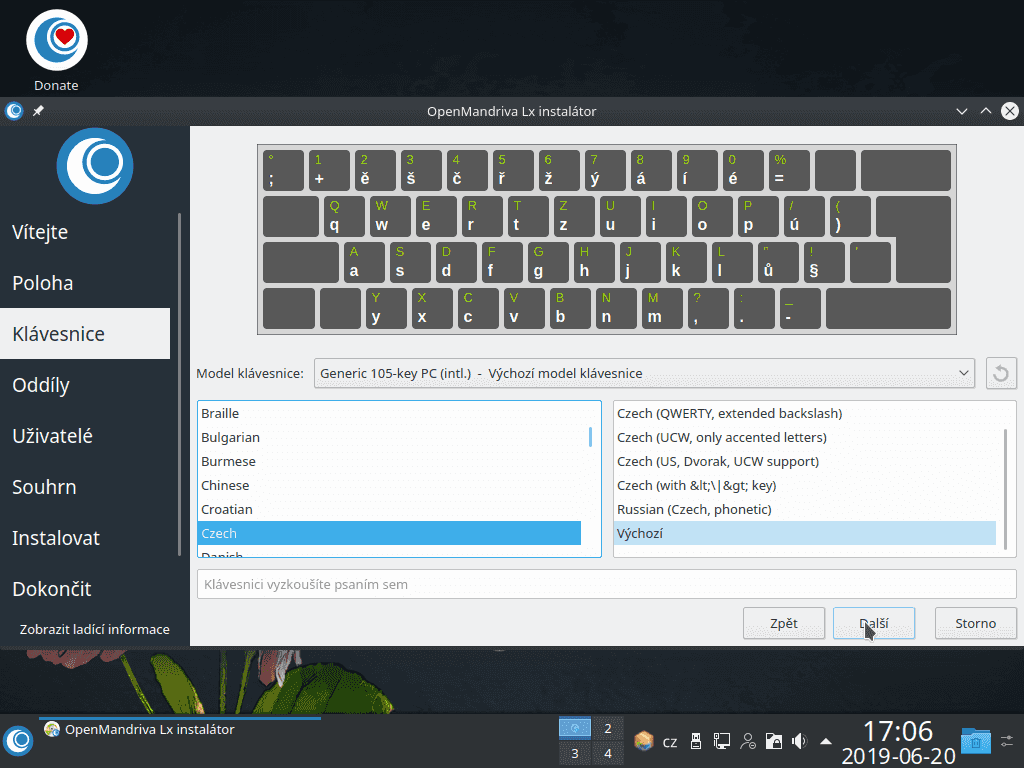Click the user switcher tray icon
Viewport: 1024px width, 768px height.
(x=747, y=741)
